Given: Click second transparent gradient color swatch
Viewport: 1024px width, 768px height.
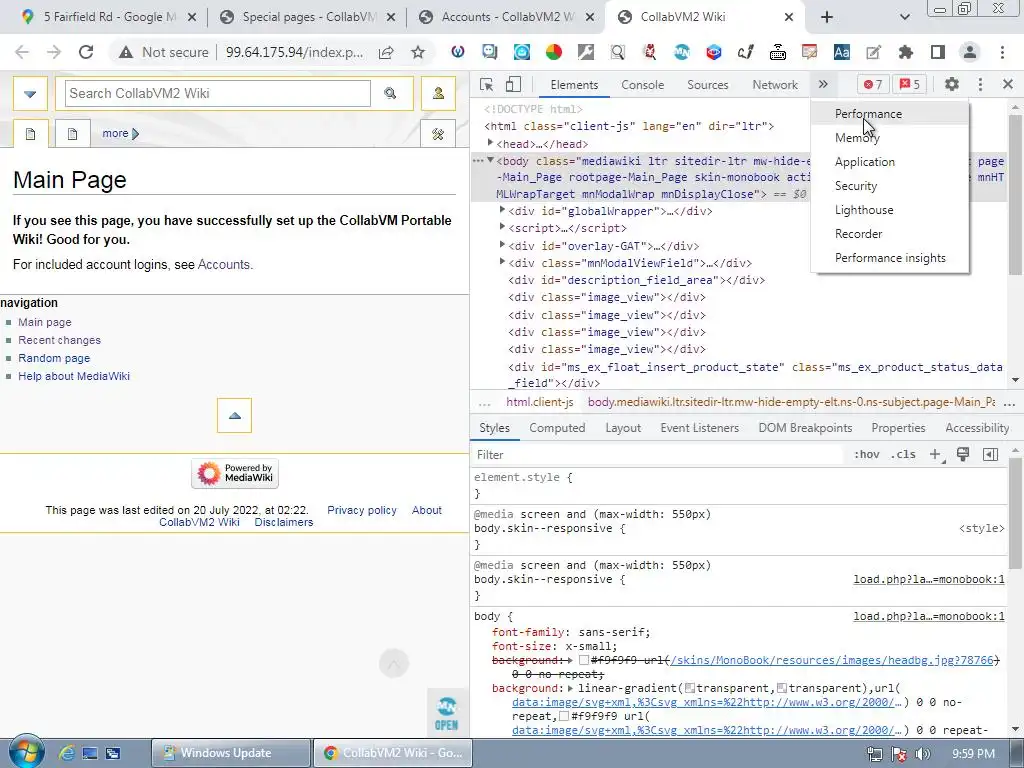Looking at the screenshot, I should [782, 688].
